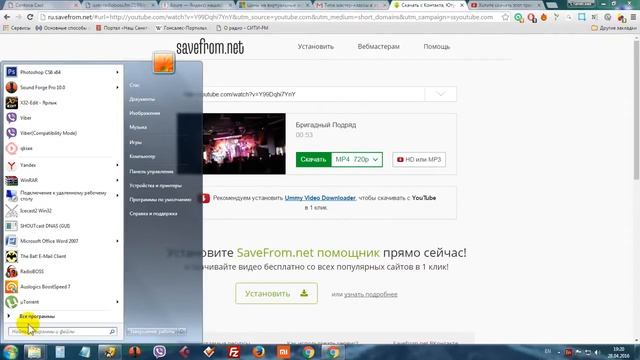This screenshot has height=360, width=640.
Task: Expand uTorrent jump list arrow
Action: [117, 302]
